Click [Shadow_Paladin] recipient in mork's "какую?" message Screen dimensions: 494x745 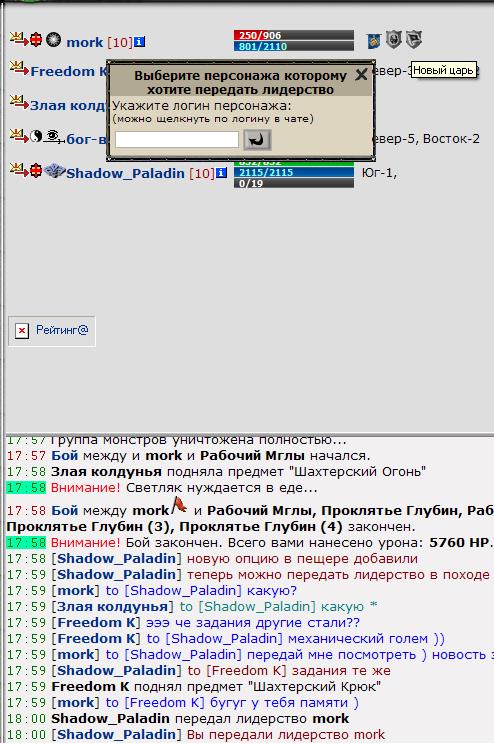tap(183, 591)
